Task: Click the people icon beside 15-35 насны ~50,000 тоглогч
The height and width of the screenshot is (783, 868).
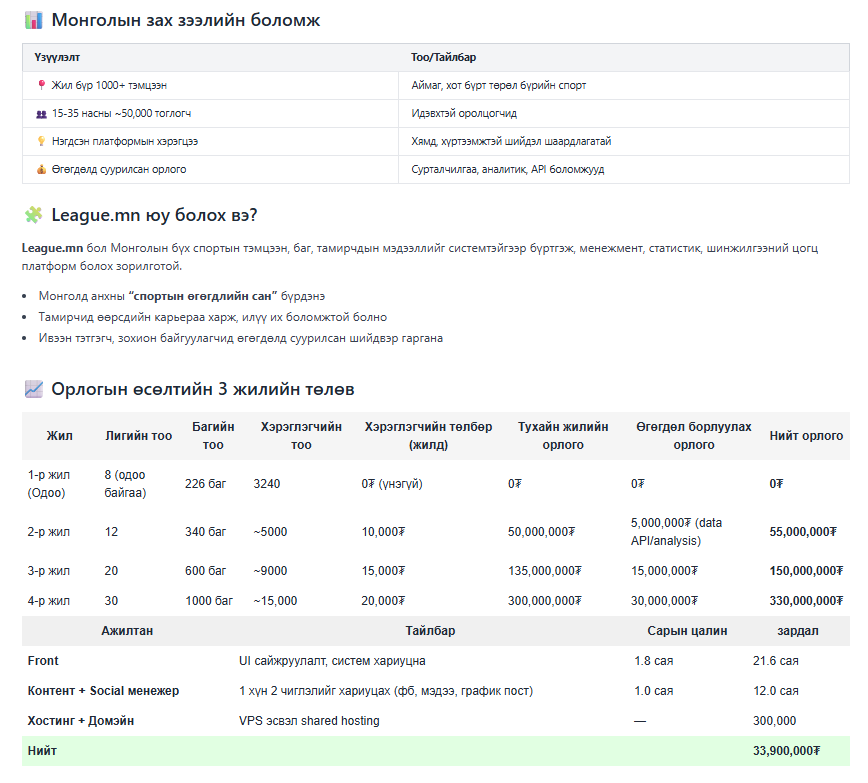Action: point(41,114)
